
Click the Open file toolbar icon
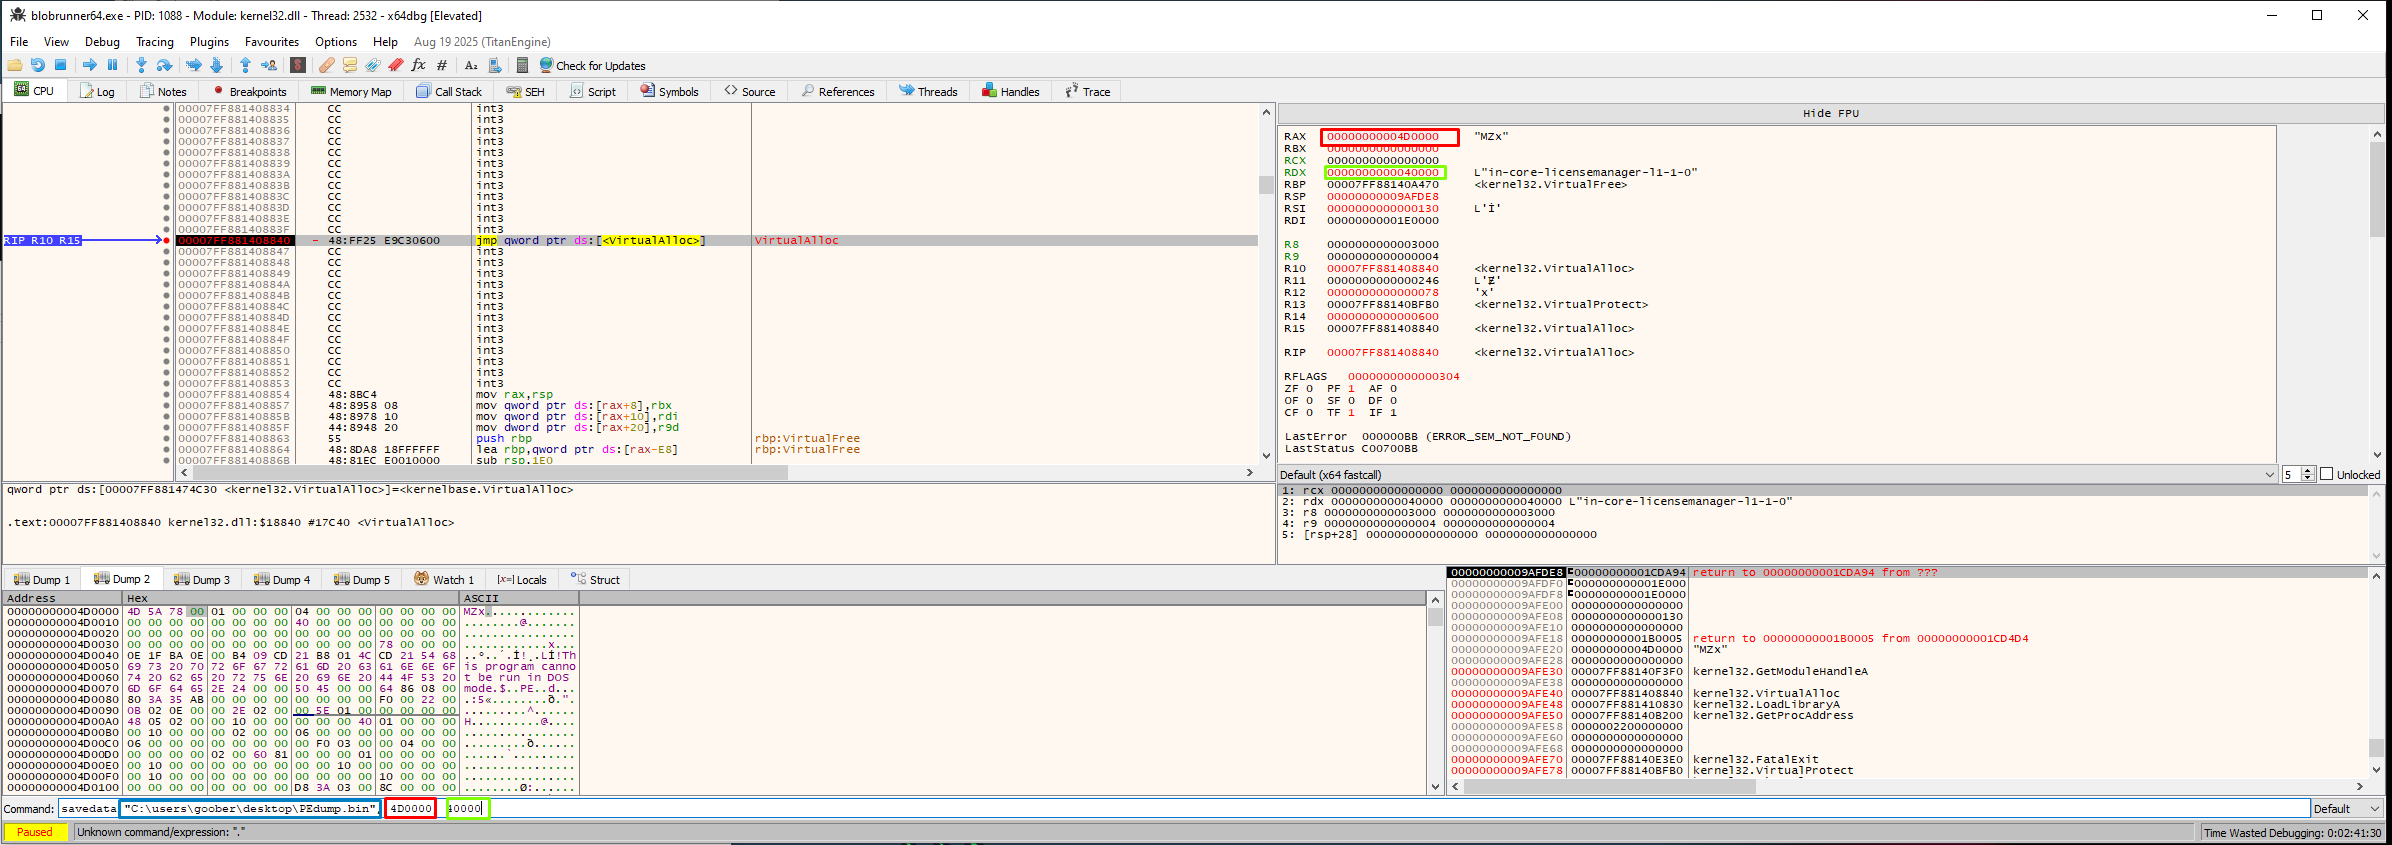click(x=15, y=65)
